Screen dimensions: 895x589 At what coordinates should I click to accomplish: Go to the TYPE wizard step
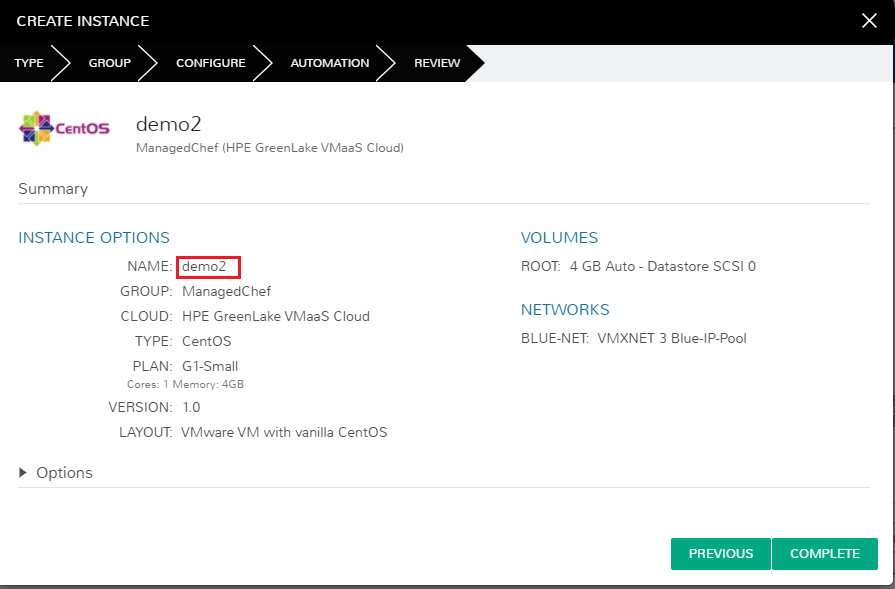[29, 63]
